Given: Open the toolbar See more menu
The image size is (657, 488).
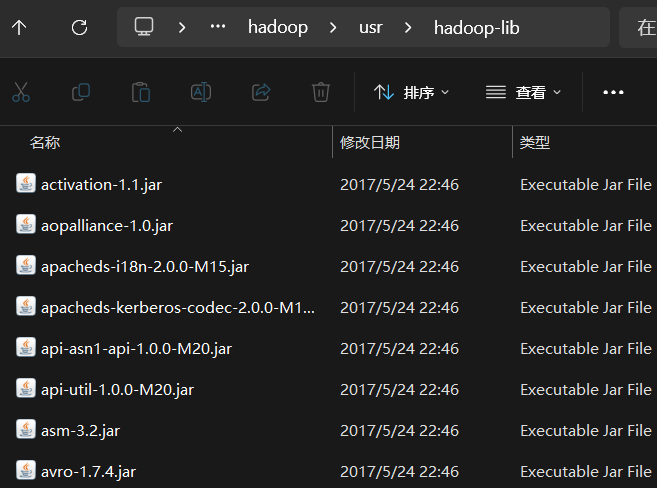Looking at the screenshot, I should coord(613,92).
